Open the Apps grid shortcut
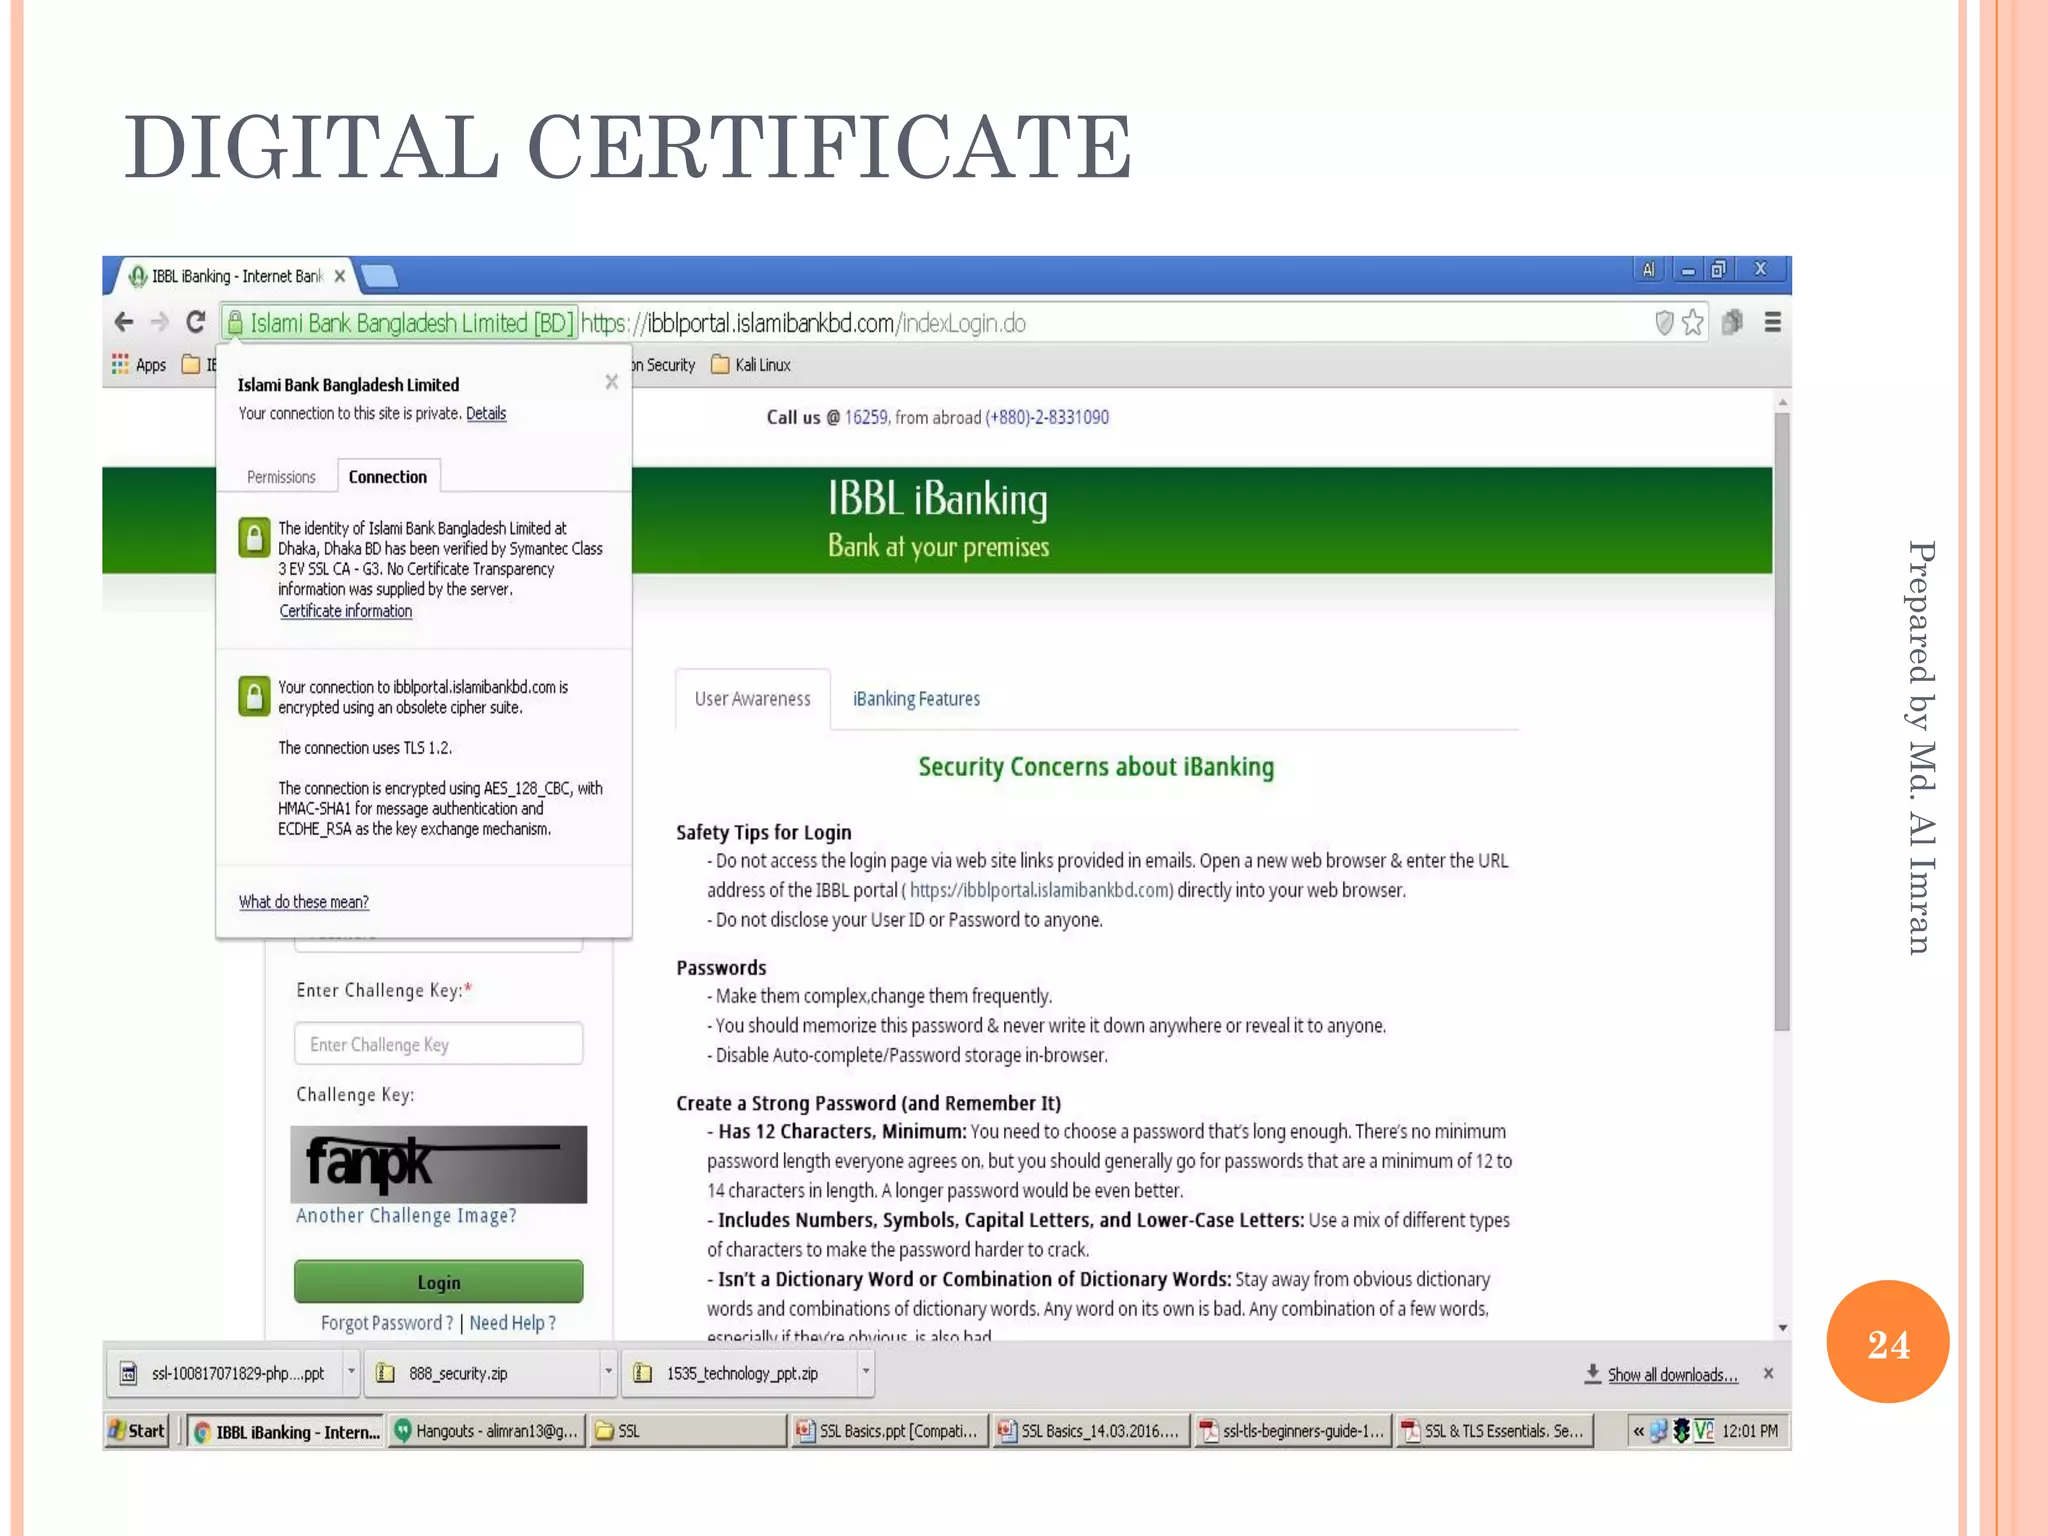Viewport: 2048px width, 1536px height. pos(139,365)
